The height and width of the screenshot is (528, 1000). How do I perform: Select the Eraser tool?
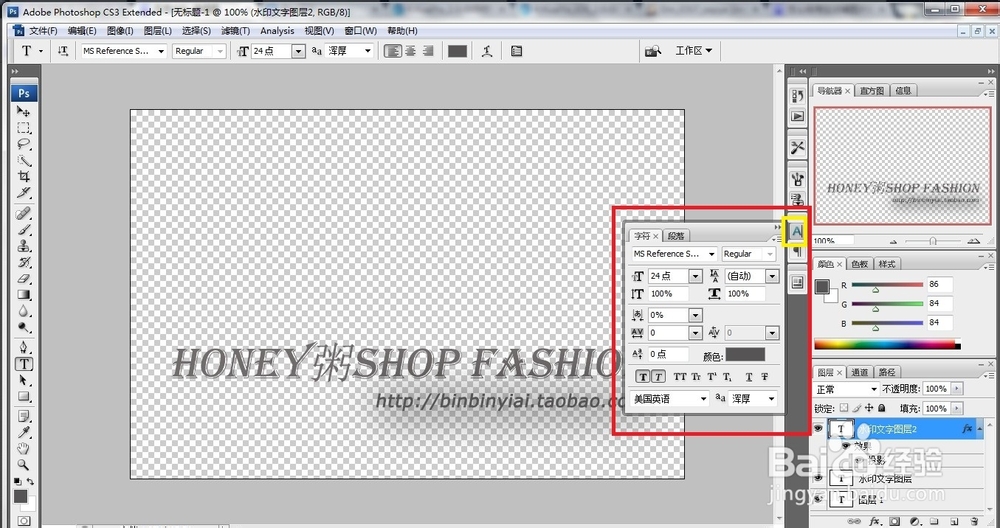click(24, 279)
